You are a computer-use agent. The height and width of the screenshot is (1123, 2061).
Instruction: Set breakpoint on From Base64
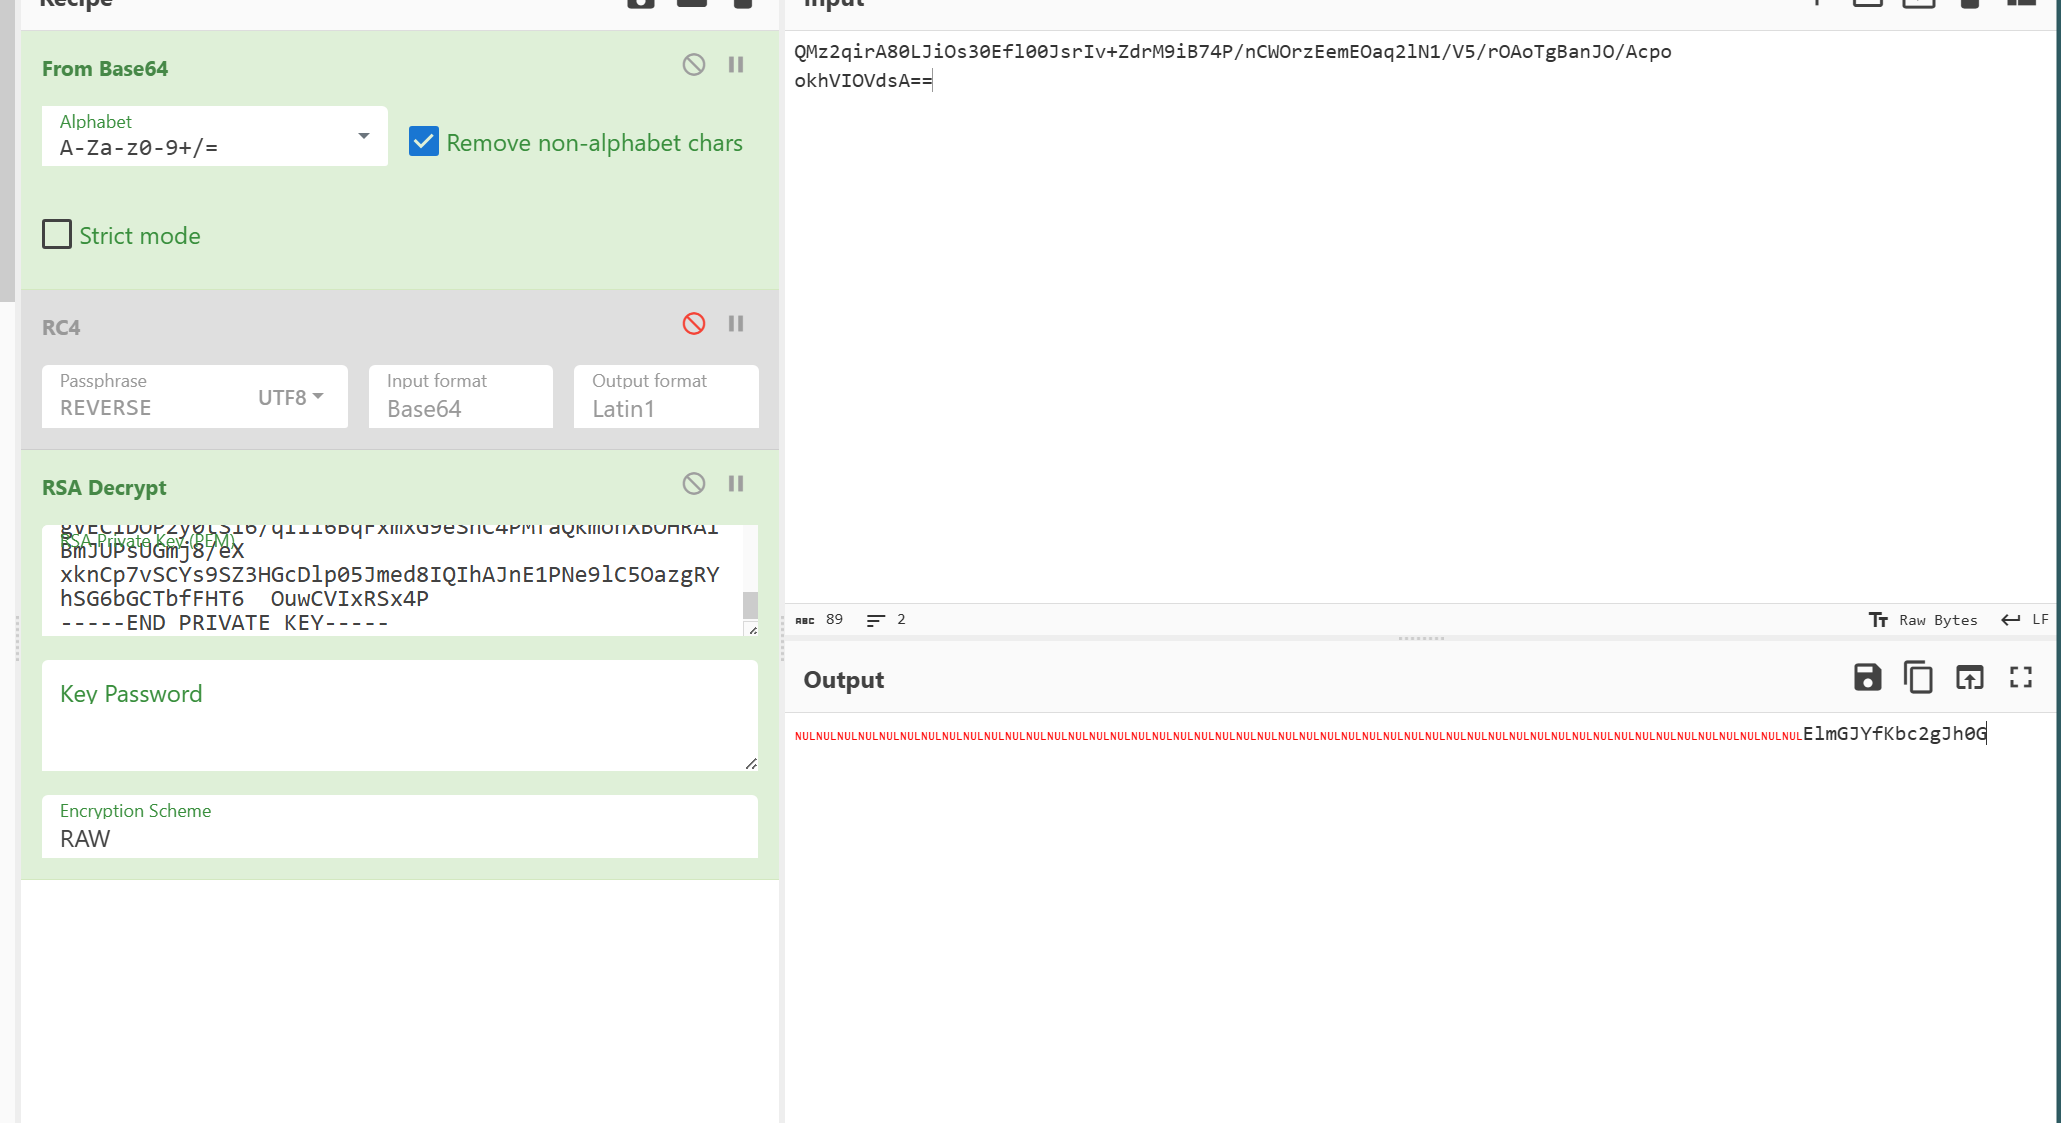point(736,65)
